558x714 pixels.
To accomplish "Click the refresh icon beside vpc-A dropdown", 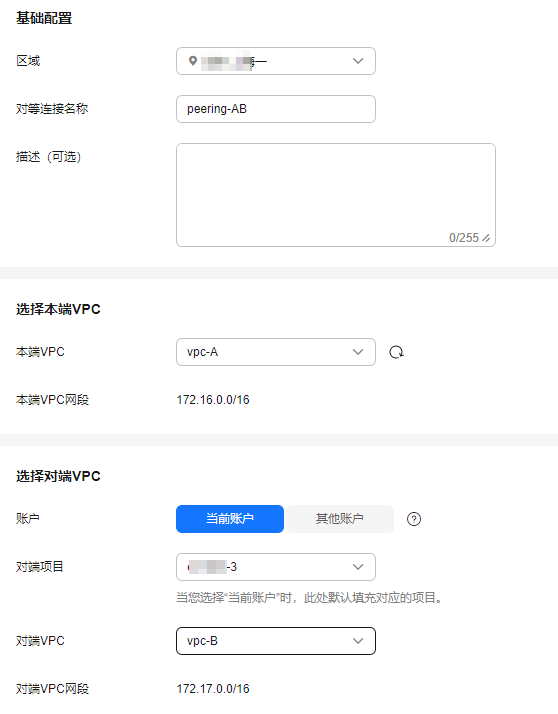I will [x=396, y=352].
